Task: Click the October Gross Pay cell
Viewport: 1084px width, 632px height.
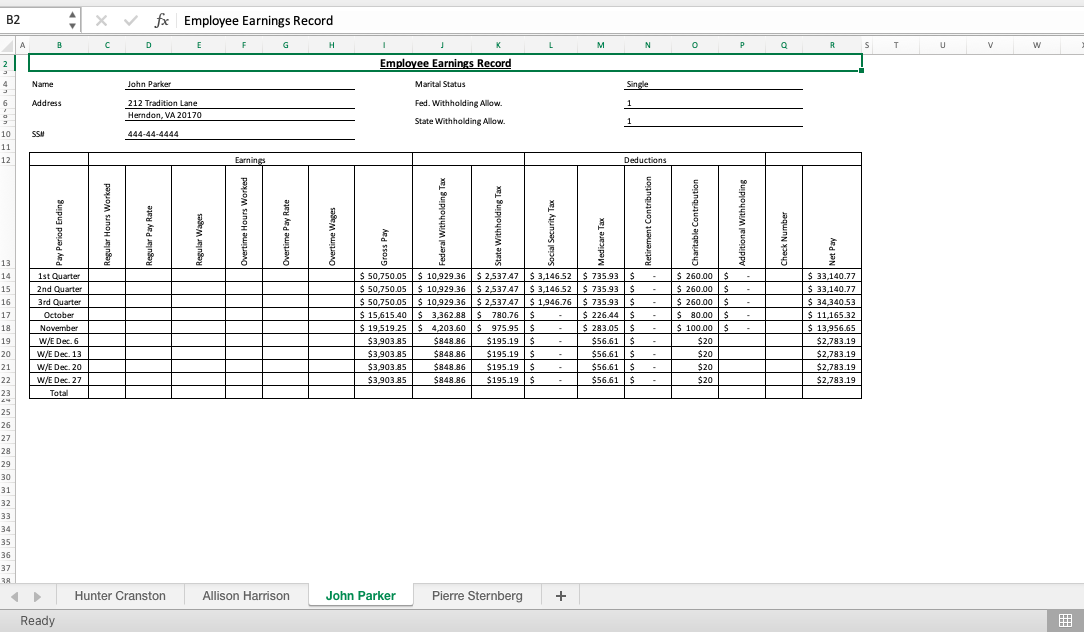Action: 384,314
